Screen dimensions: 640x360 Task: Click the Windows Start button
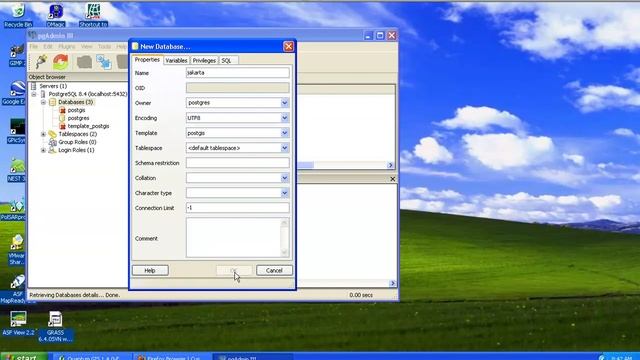coord(24,357)
